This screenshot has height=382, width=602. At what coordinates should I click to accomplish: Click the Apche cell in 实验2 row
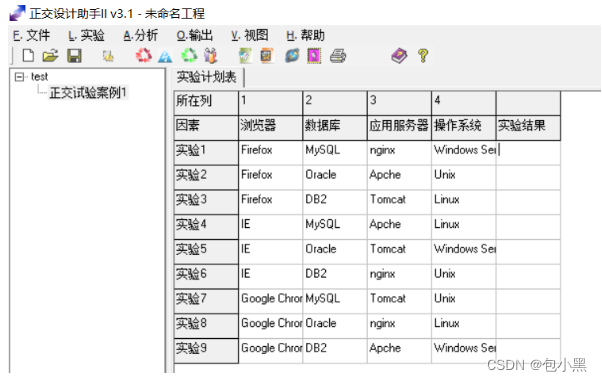click(399, 177)
